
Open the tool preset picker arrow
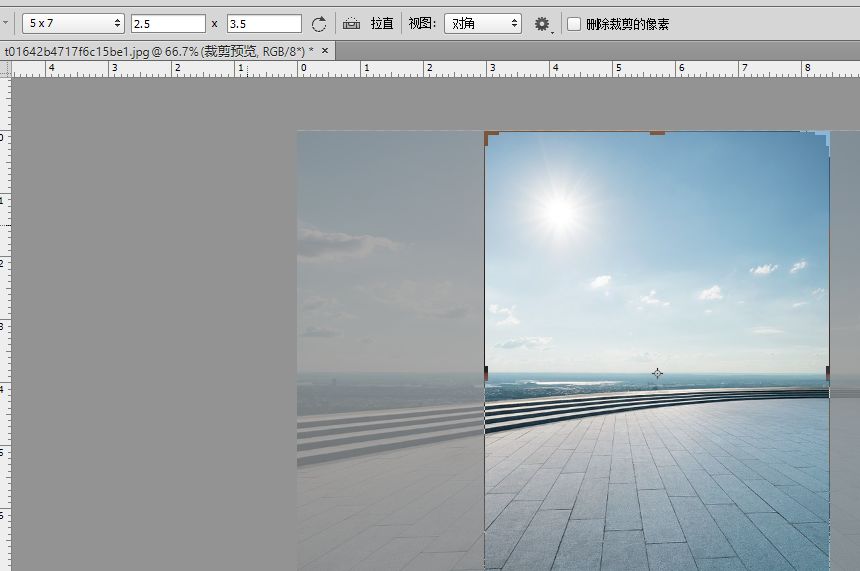tap(6, 23)
